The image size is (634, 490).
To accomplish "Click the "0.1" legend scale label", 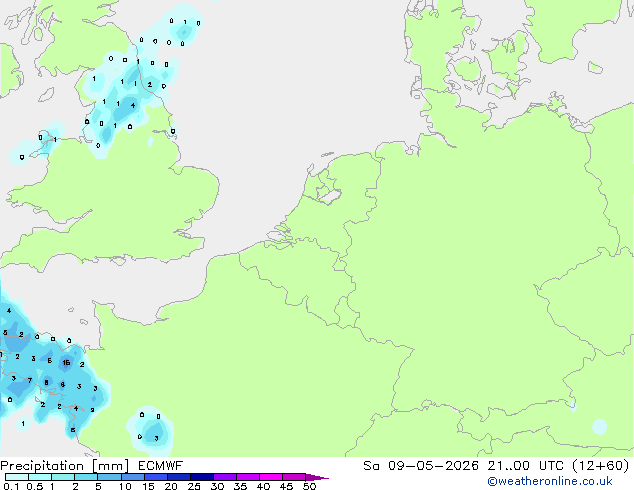I will tap(11, 486).
